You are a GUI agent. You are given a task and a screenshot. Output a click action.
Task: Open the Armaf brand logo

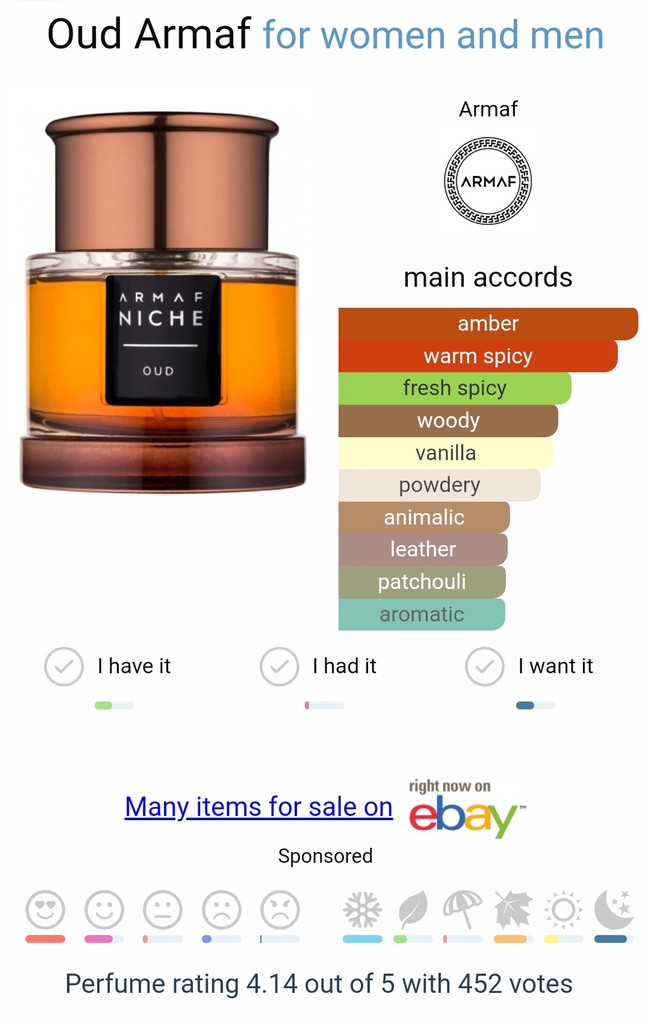[x=487, y=181]
